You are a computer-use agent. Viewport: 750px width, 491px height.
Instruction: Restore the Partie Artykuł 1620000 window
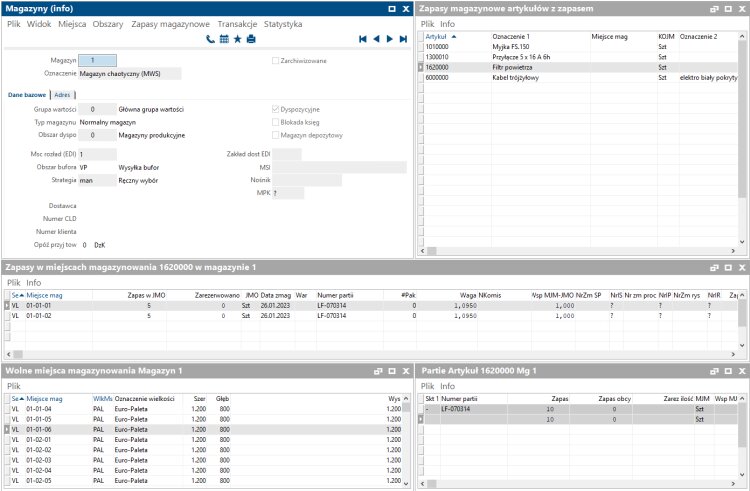tap(714, 371)
